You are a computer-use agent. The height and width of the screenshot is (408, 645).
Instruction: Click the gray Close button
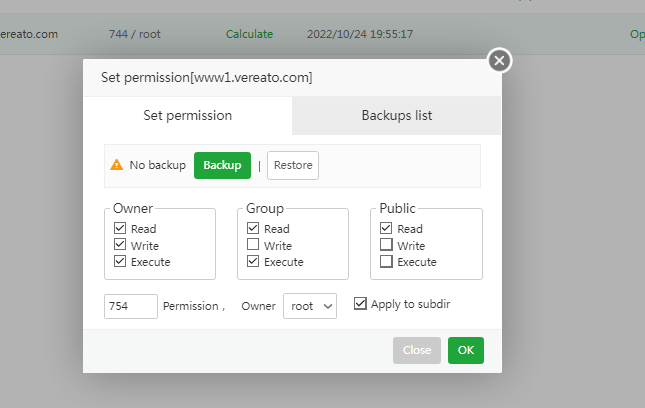417,350
